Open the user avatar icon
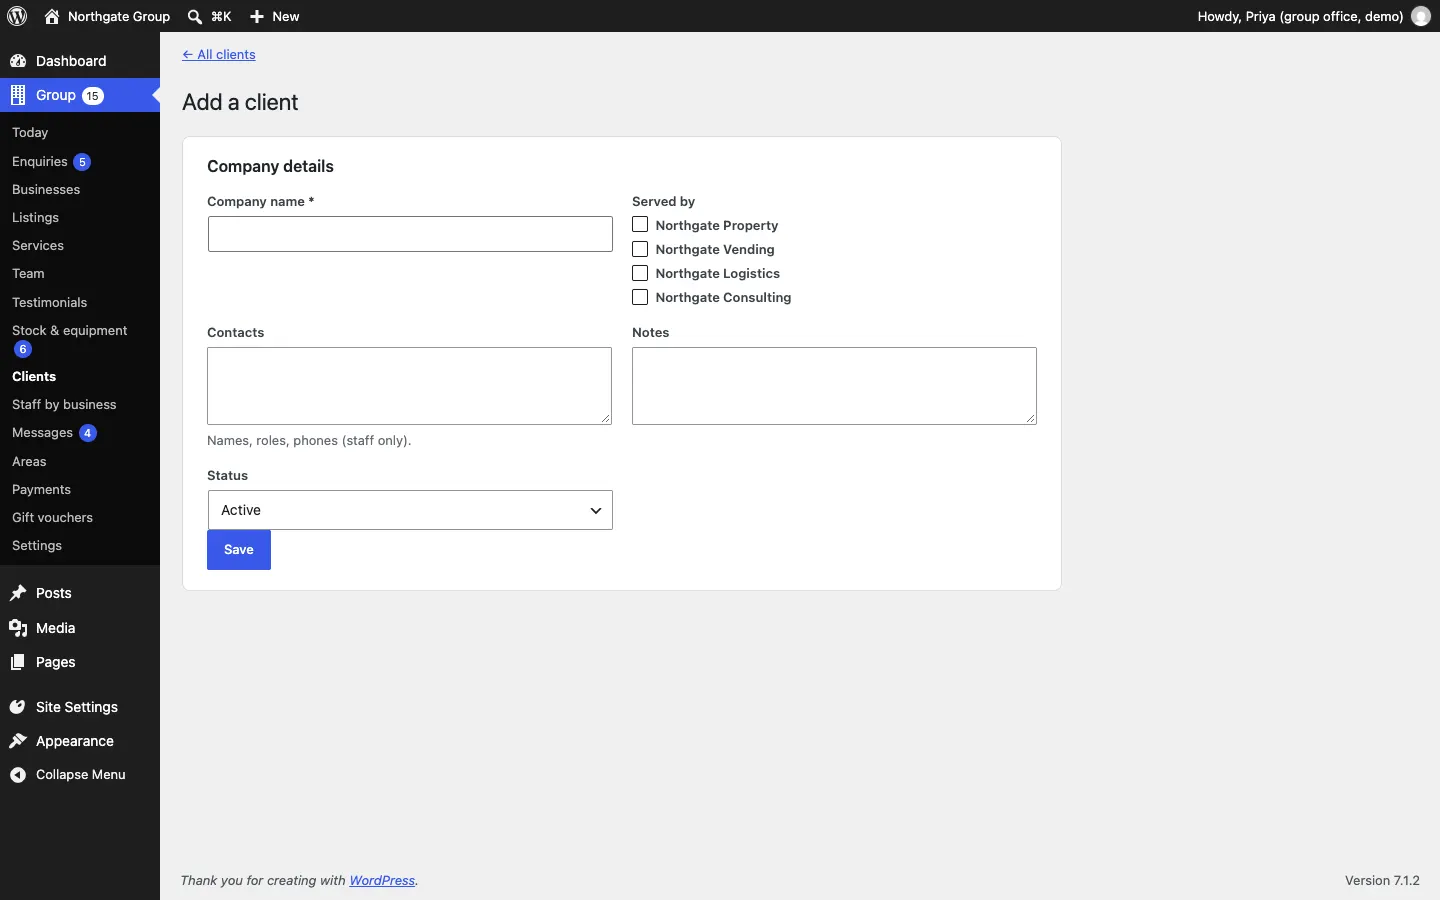 pyautogui.click(x=1422, y=17)
